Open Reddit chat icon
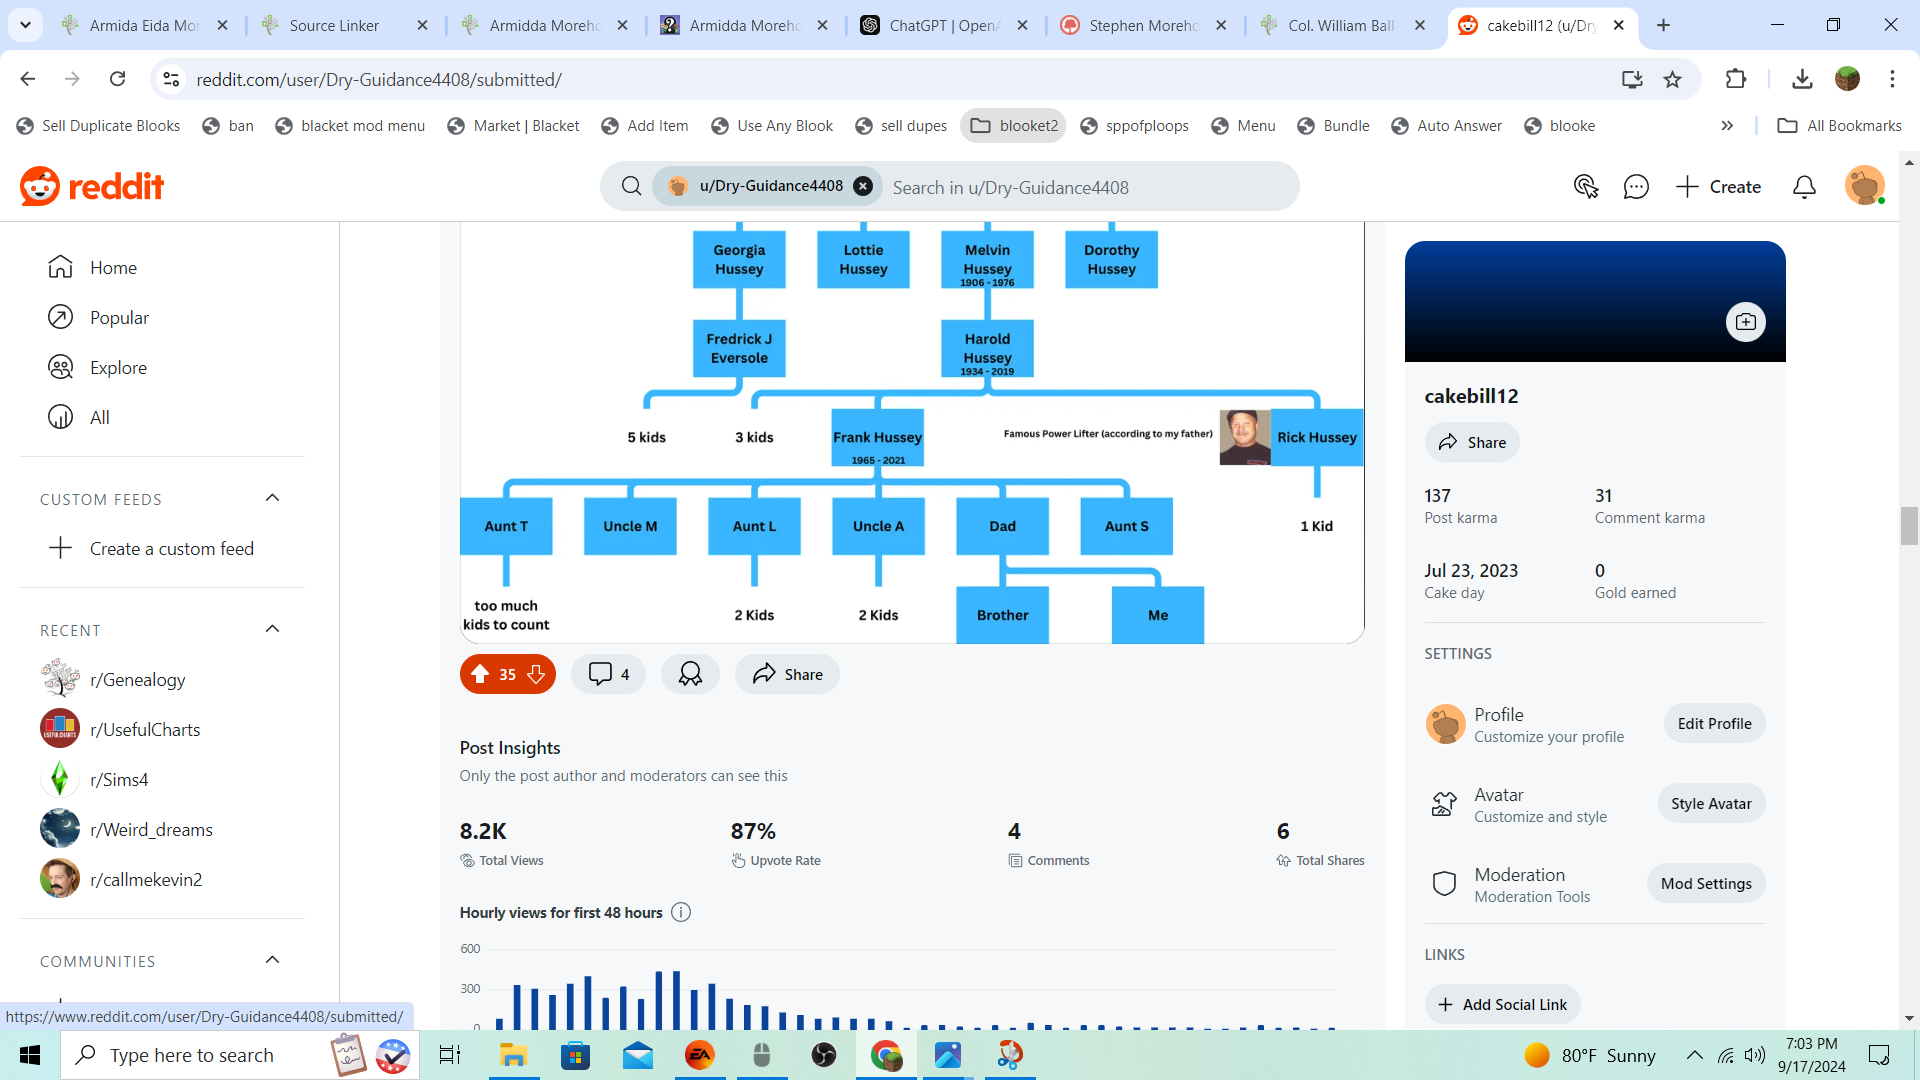The image size is (1920, 1080). (1636, 187)
